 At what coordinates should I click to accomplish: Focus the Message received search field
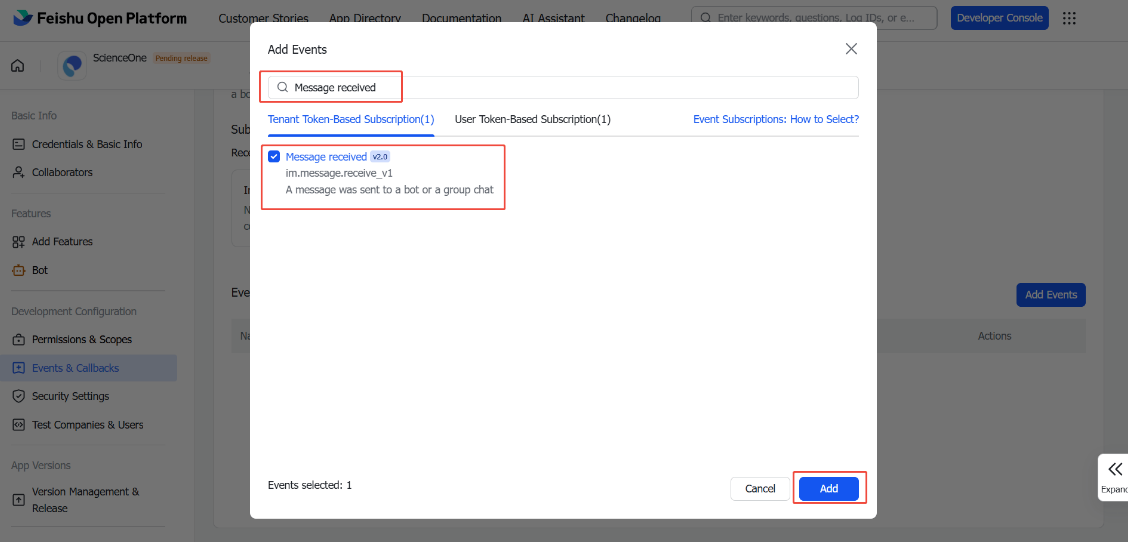click(x=563, y=87)
